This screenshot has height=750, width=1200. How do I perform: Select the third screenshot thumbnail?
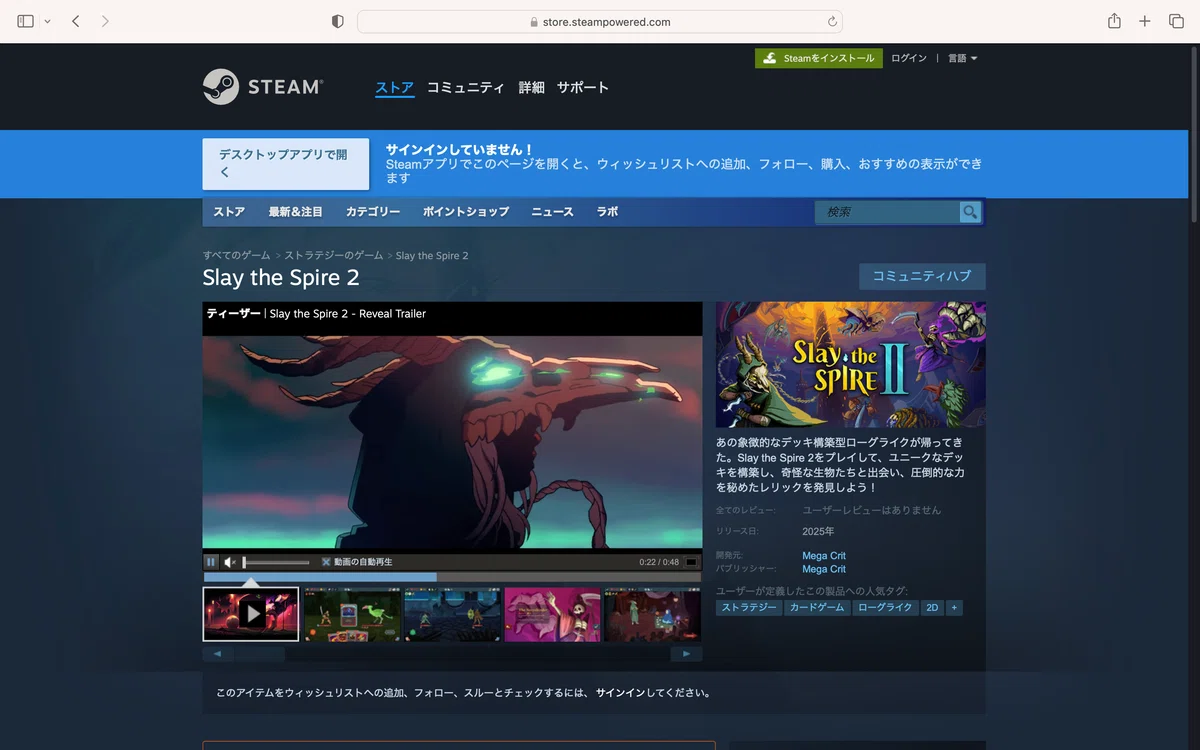point(452,614)
